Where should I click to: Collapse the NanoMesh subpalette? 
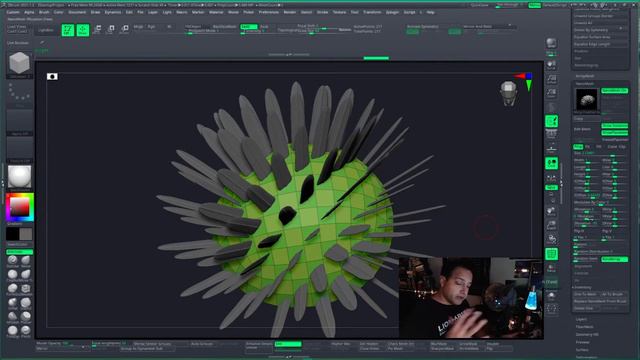click(585, 83)
